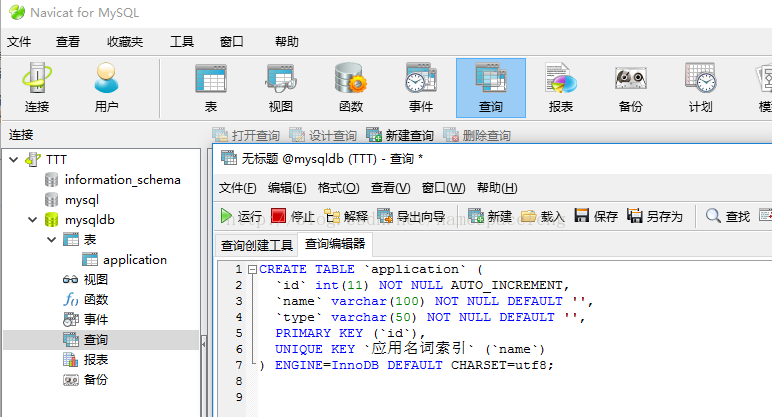The width and height of the screenshot is (772, 417).
Task: Click 'AUTO_INCREMENT' text on line 2
Action: tap(507, 286)
